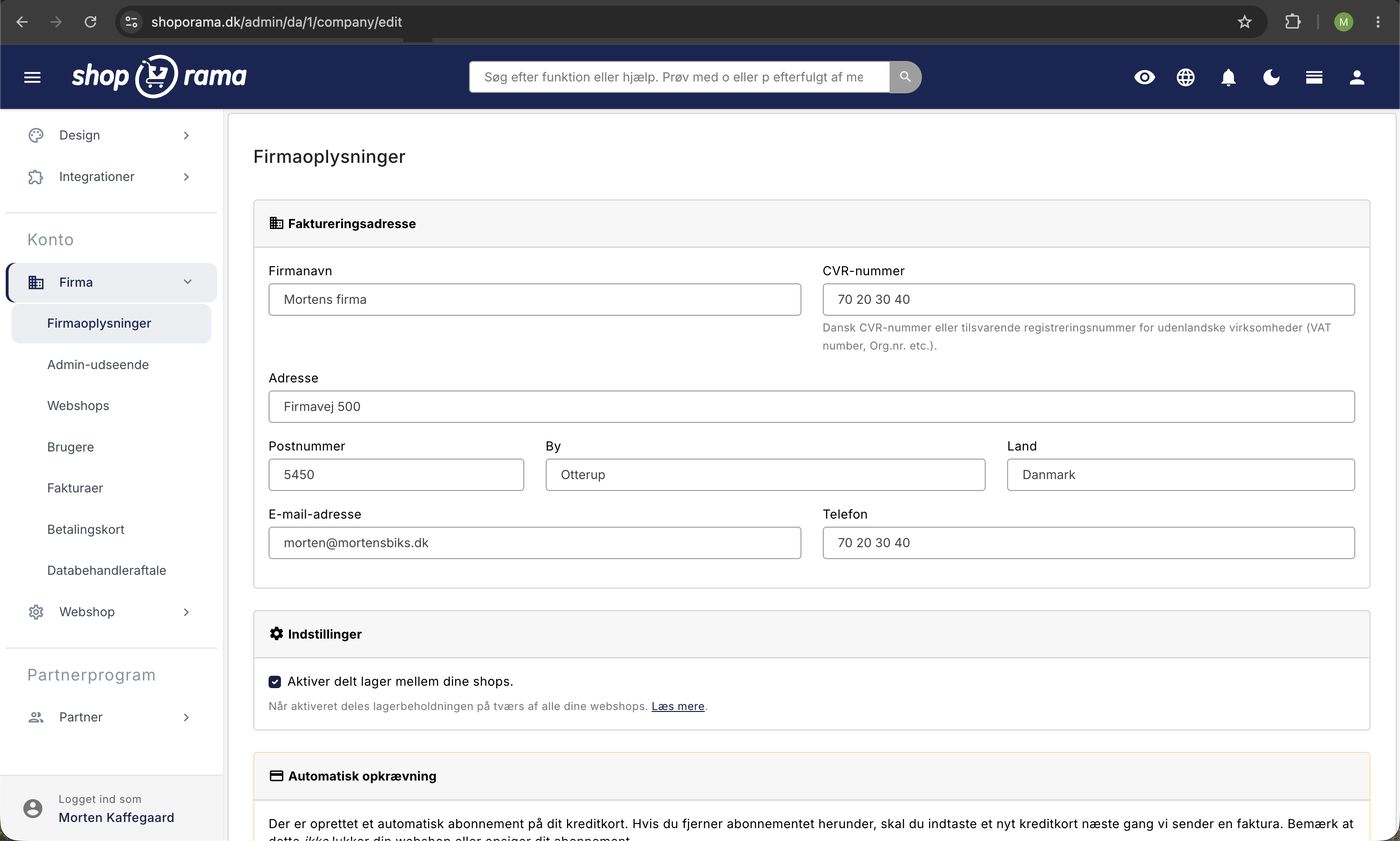Bookmark this page with star icon
Viewport: 1400px width, 841px height.
1245,21
